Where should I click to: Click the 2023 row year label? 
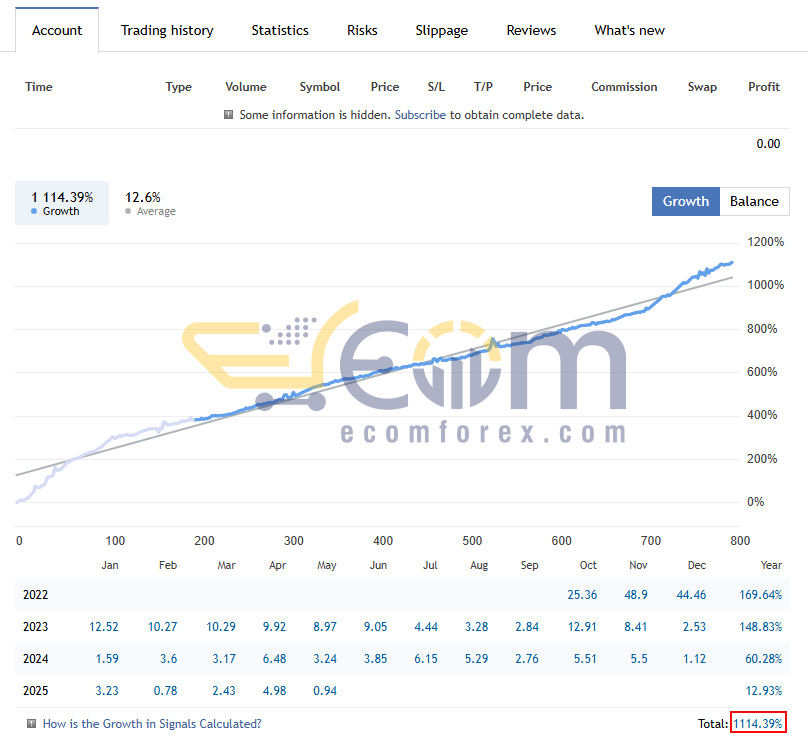coord(36,627)
